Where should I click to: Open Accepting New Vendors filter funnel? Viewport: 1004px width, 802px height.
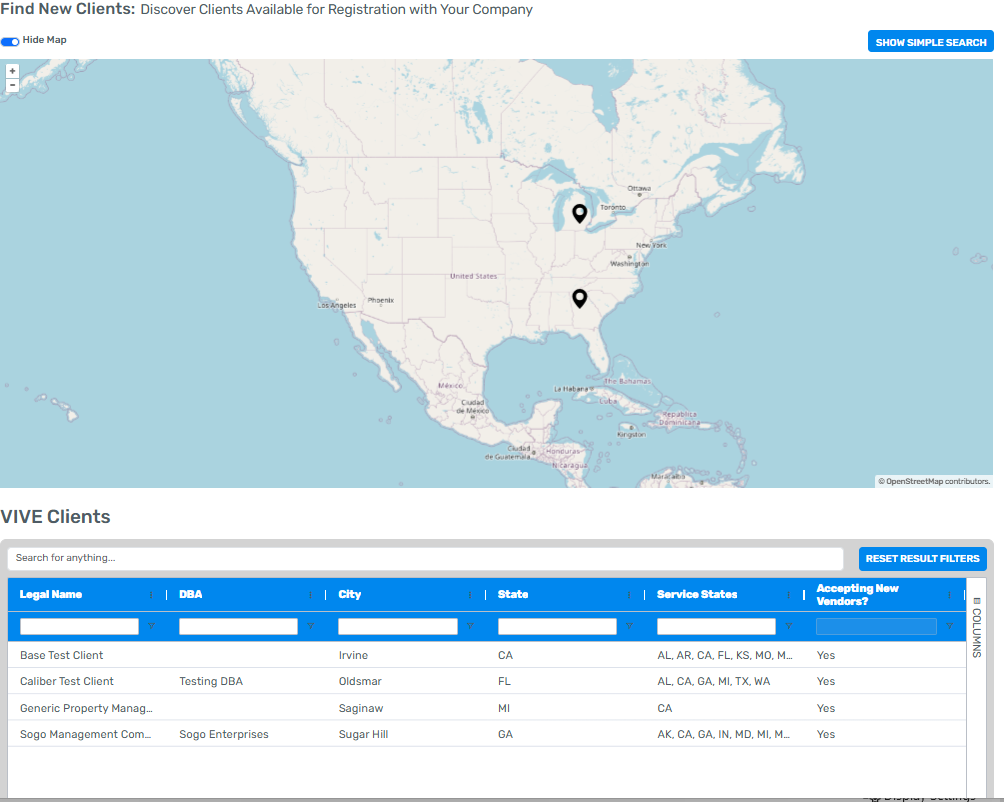click(x=950, y=626)
